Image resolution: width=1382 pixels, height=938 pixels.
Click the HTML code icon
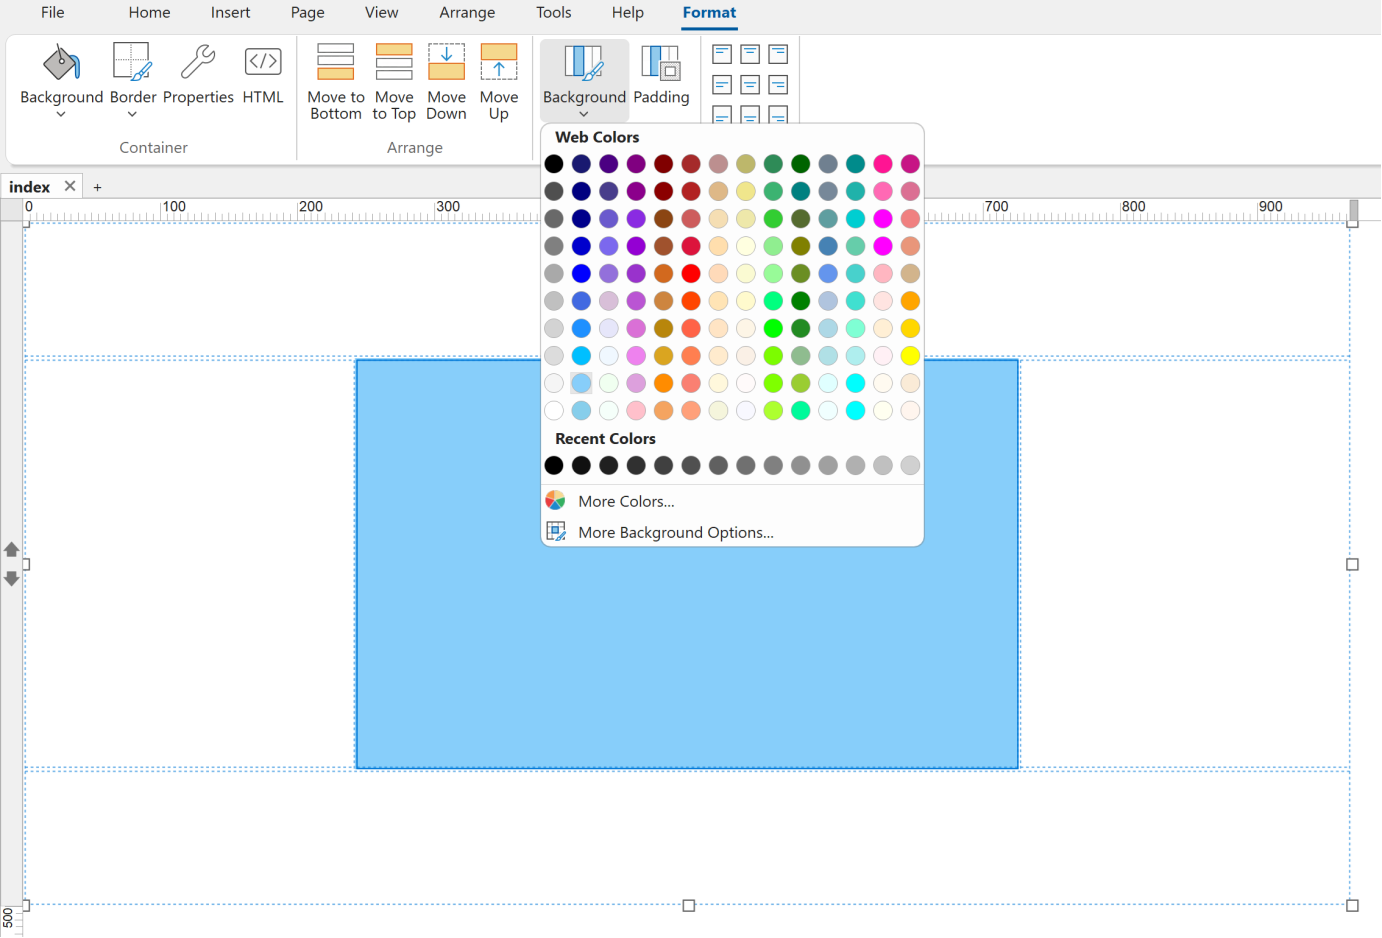(x=263, y=63)
